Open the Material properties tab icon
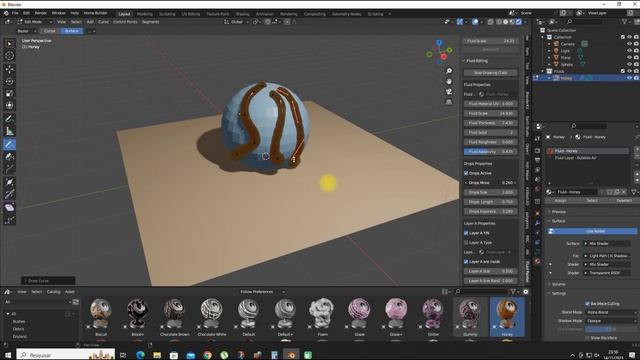Image resolution: width=640 pixels, height=360 pixels. tap(538, 261)
